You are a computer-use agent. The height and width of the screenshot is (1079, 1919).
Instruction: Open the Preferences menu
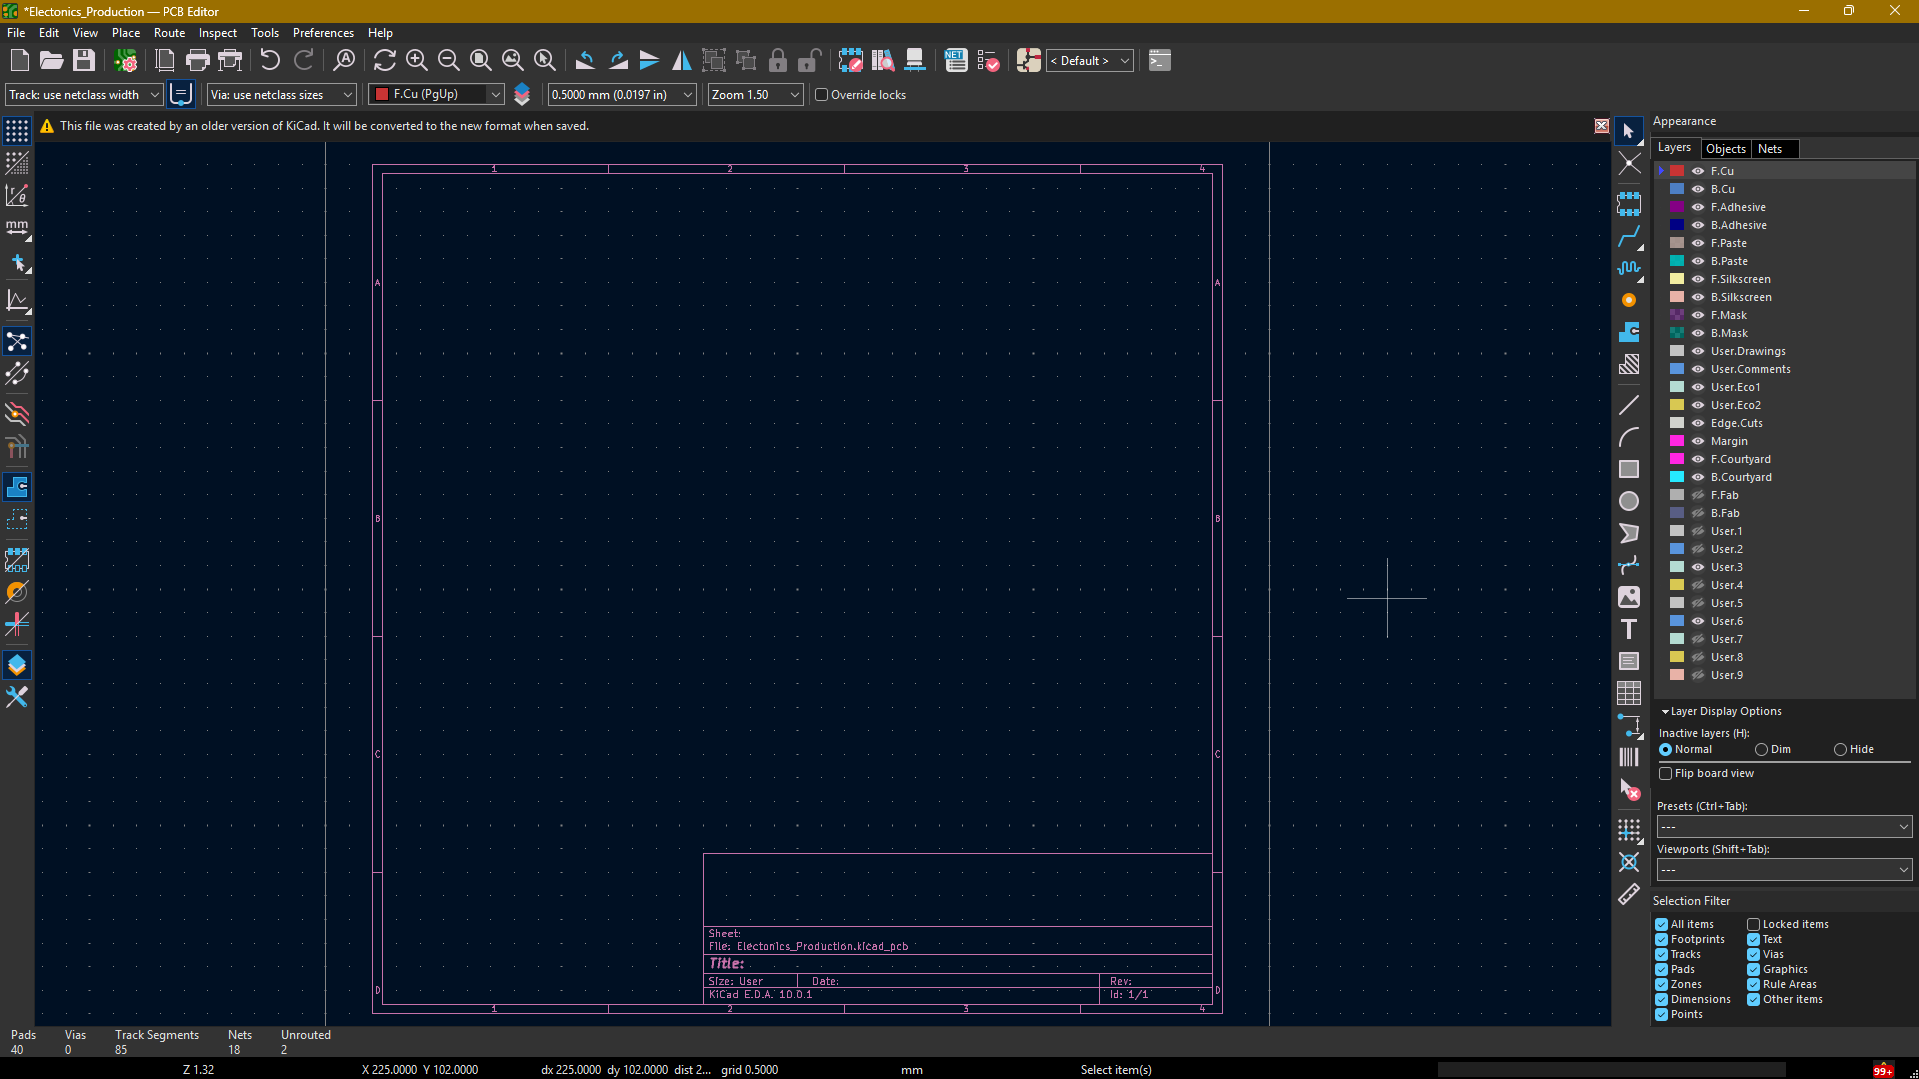pyautogui.click(x=323, y=33)
